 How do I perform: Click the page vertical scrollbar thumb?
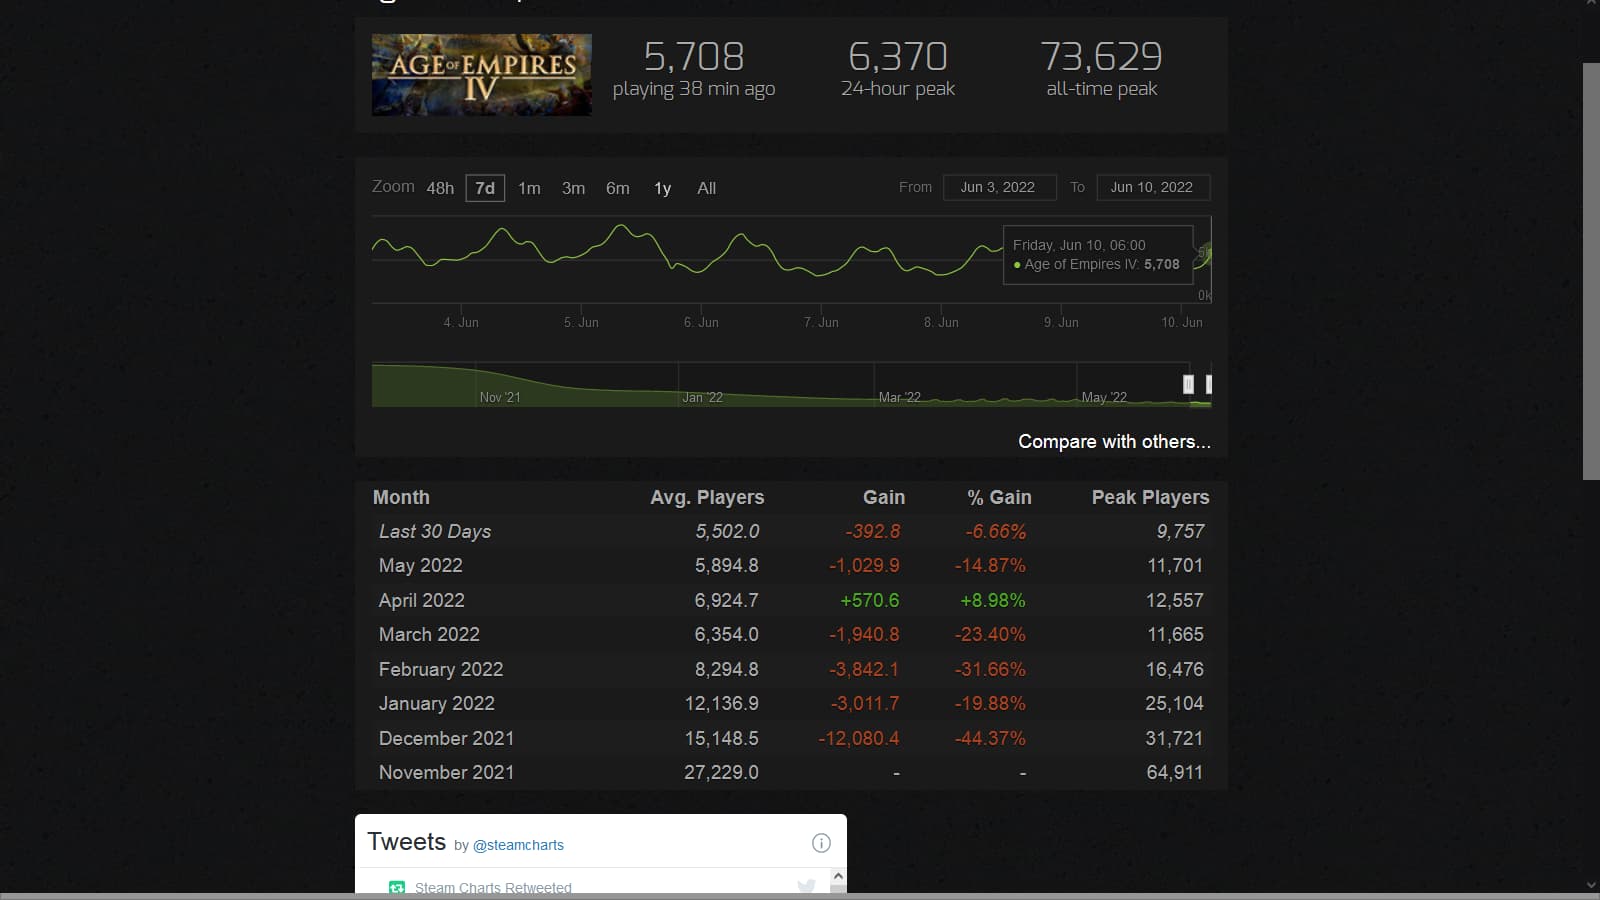pyautogui.click(x=1591, y=271)
